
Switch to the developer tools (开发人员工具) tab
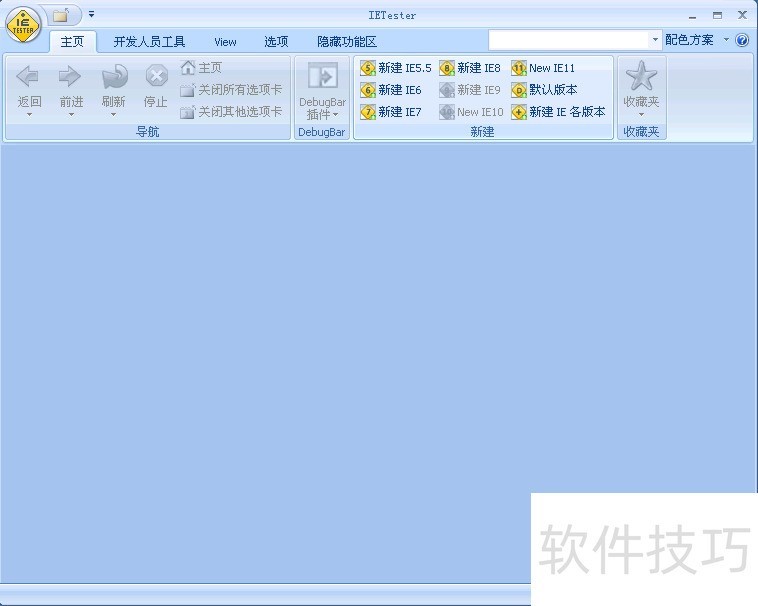pyautogui.click(x=149, y=42)
